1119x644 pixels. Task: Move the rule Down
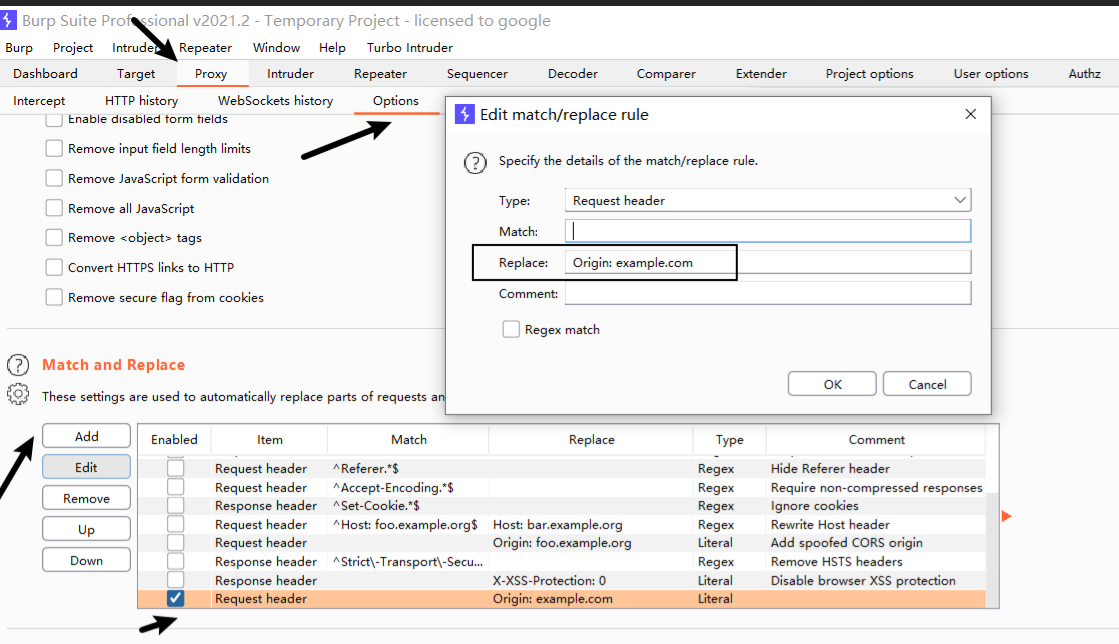tap(86, 560)
